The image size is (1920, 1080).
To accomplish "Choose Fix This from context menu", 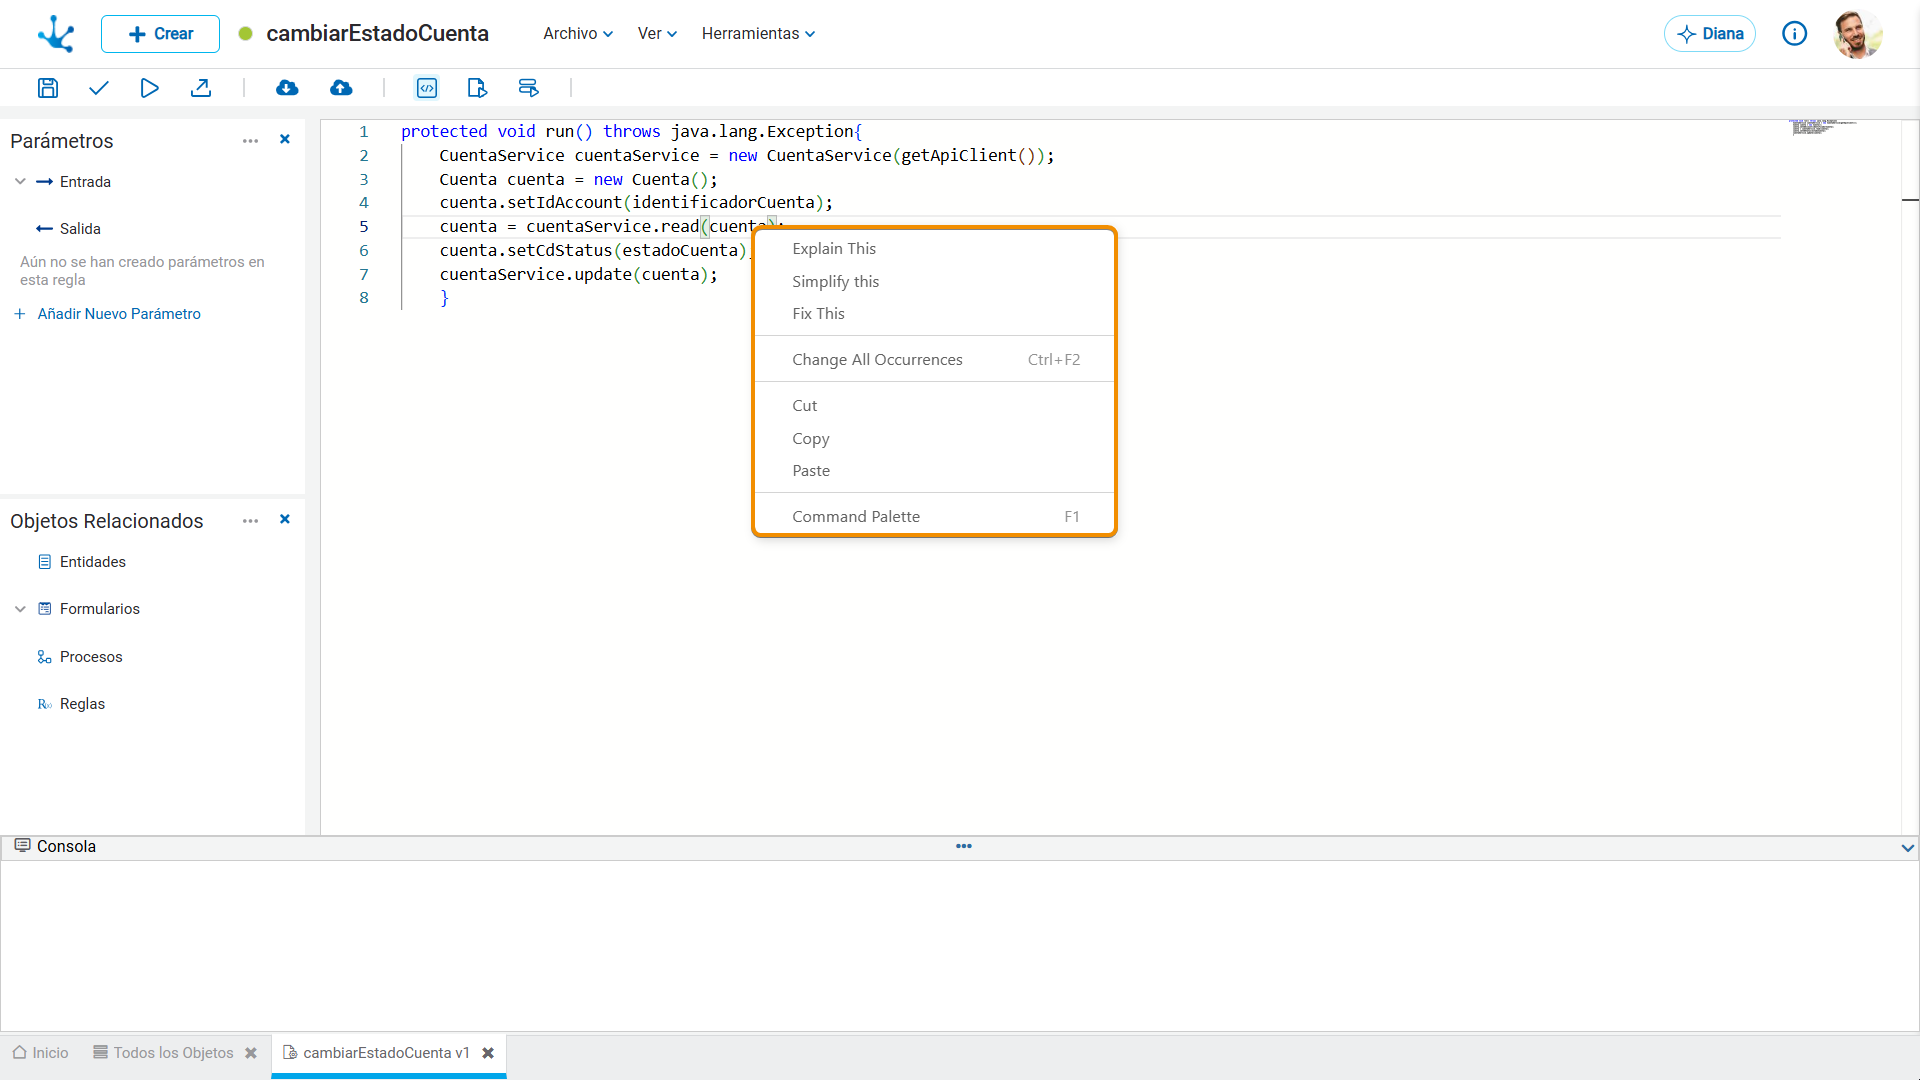I will point(934,314).
